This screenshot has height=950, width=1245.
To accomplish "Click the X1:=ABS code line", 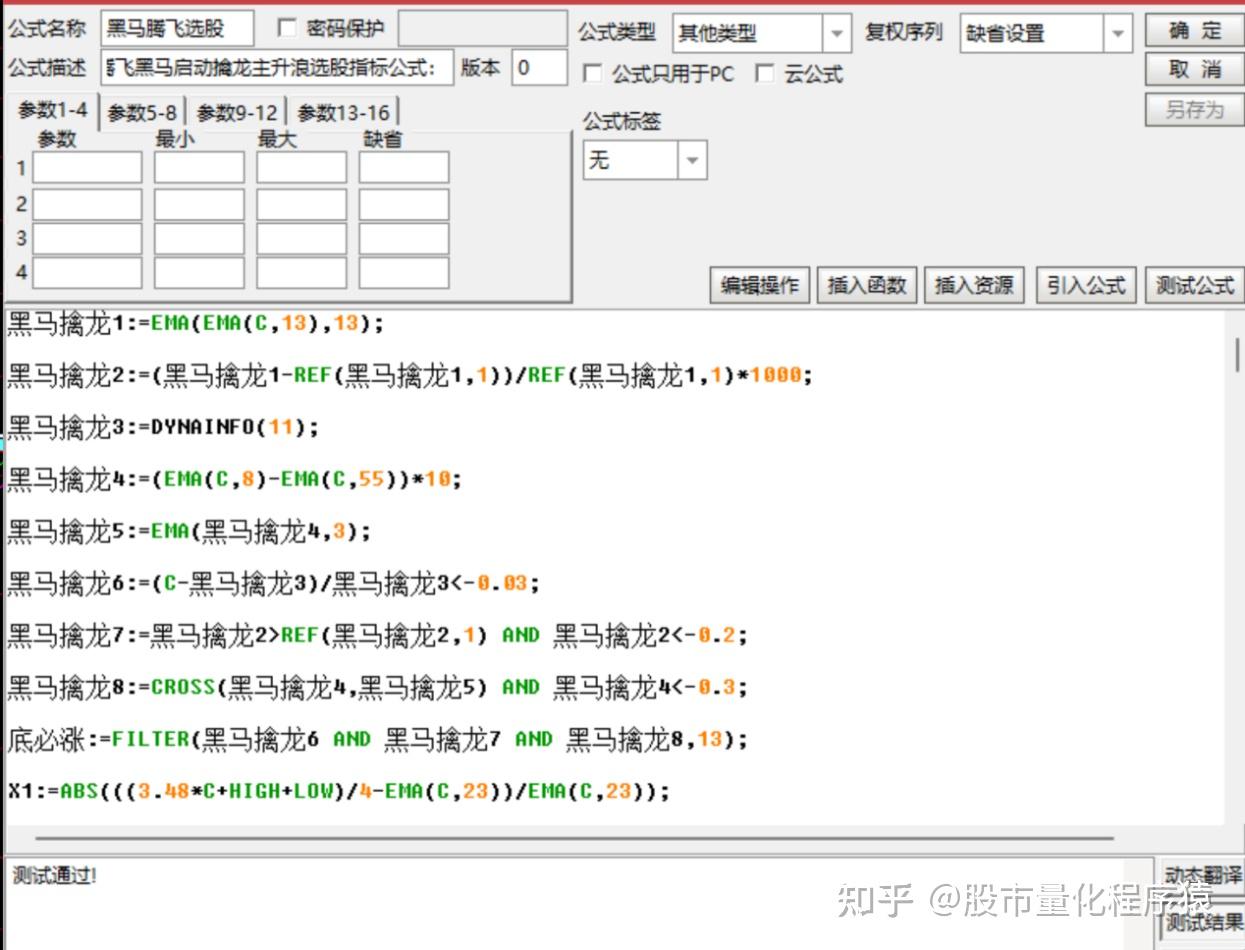I will point(338,791).
